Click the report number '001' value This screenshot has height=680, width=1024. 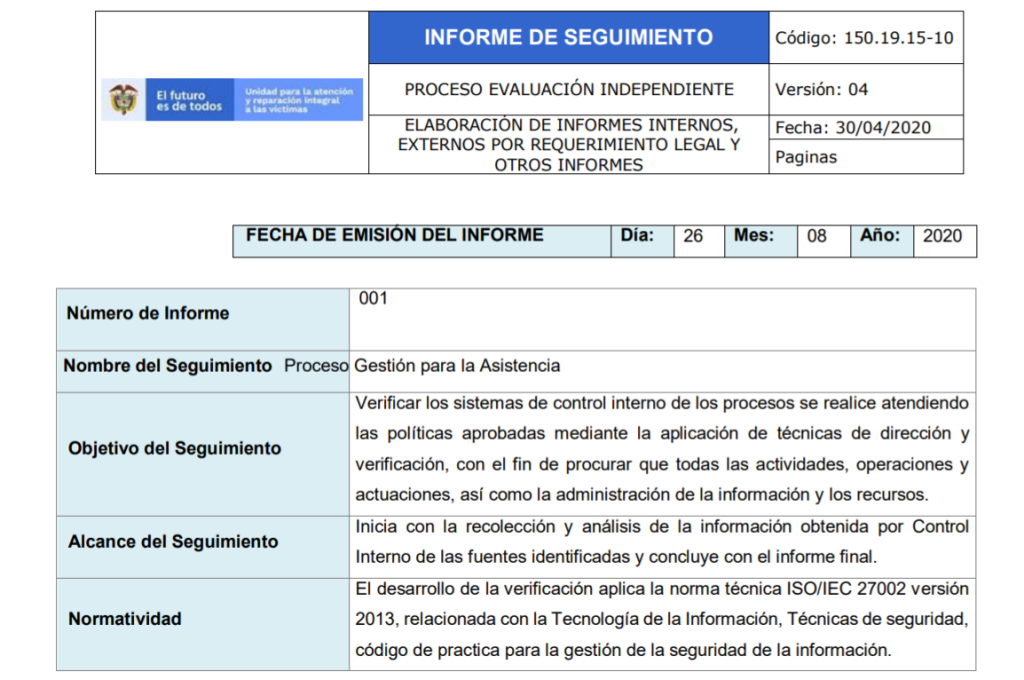372,299
